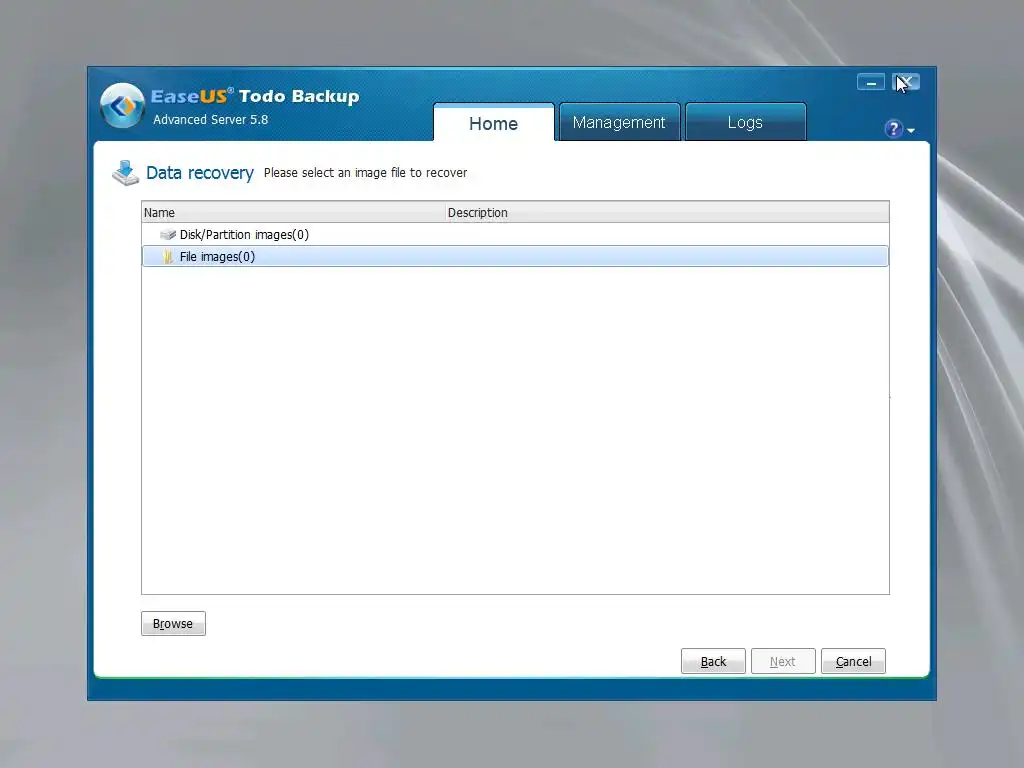Select Disk/Partition images(0) row
Image resolution: width=1024 pixels, height=768 pixels.
point(515,234)
